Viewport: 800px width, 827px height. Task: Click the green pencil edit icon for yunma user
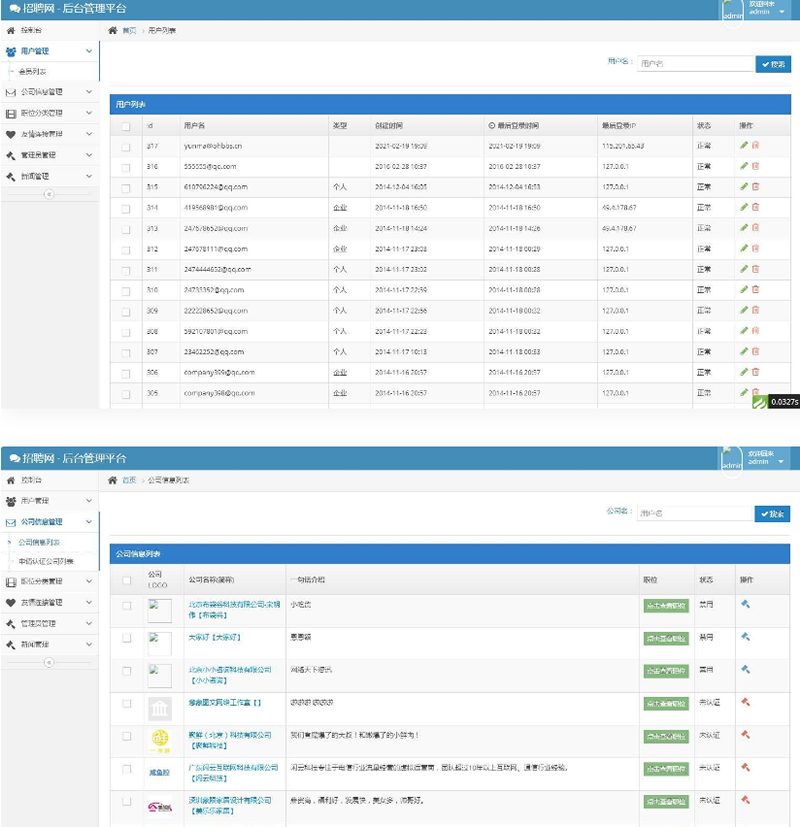point(745,144)
